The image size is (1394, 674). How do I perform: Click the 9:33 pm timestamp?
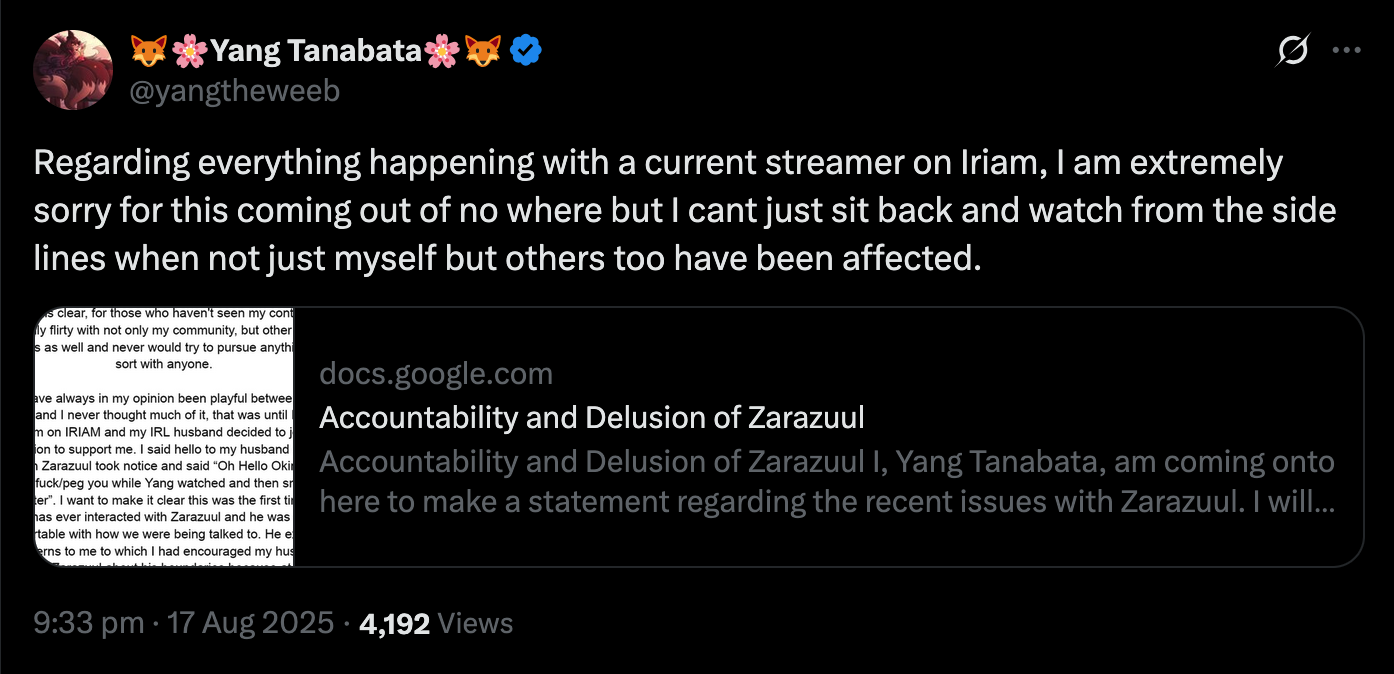[89, 624]
